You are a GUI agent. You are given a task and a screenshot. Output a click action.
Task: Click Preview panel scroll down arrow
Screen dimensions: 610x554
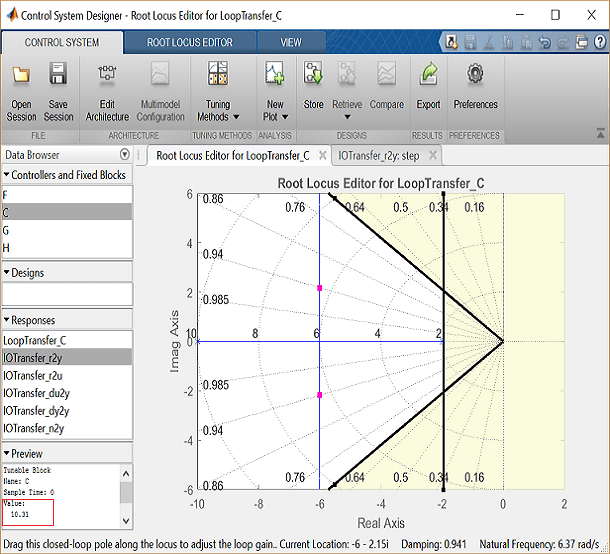tap(126, 521)
